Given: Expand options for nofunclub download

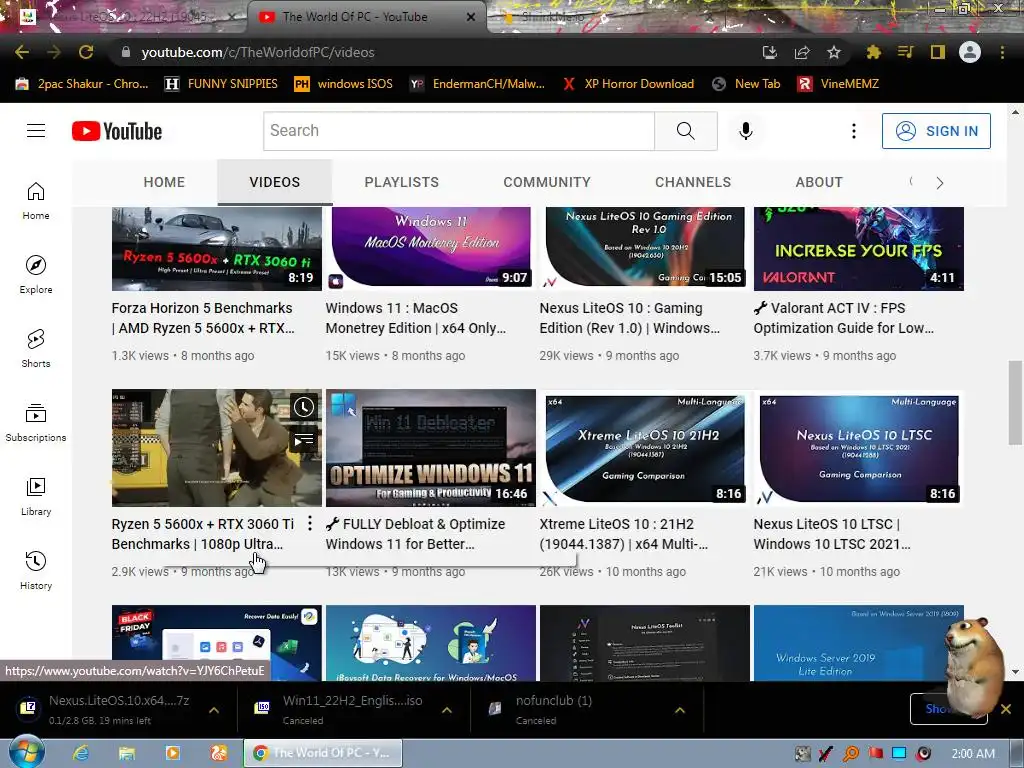Looking at the screenshot, I should point(680,710).
